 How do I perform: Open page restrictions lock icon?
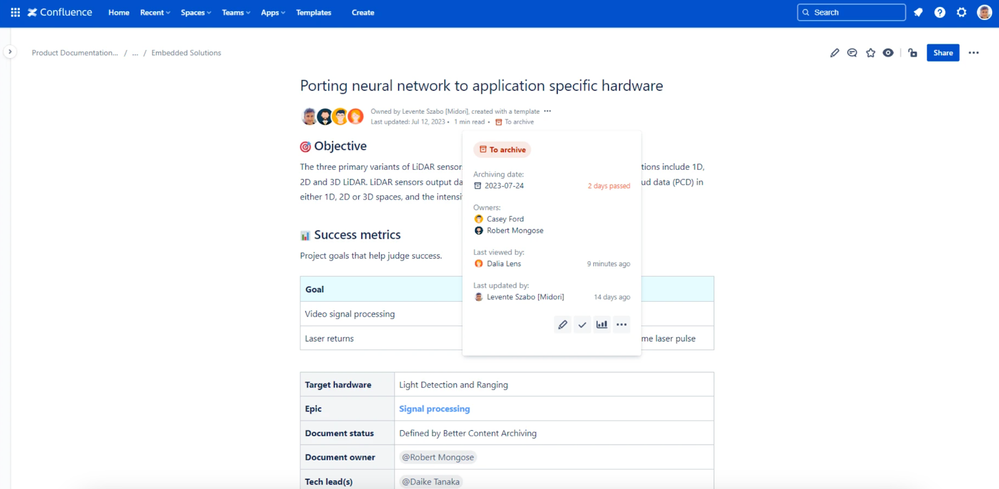912,53
